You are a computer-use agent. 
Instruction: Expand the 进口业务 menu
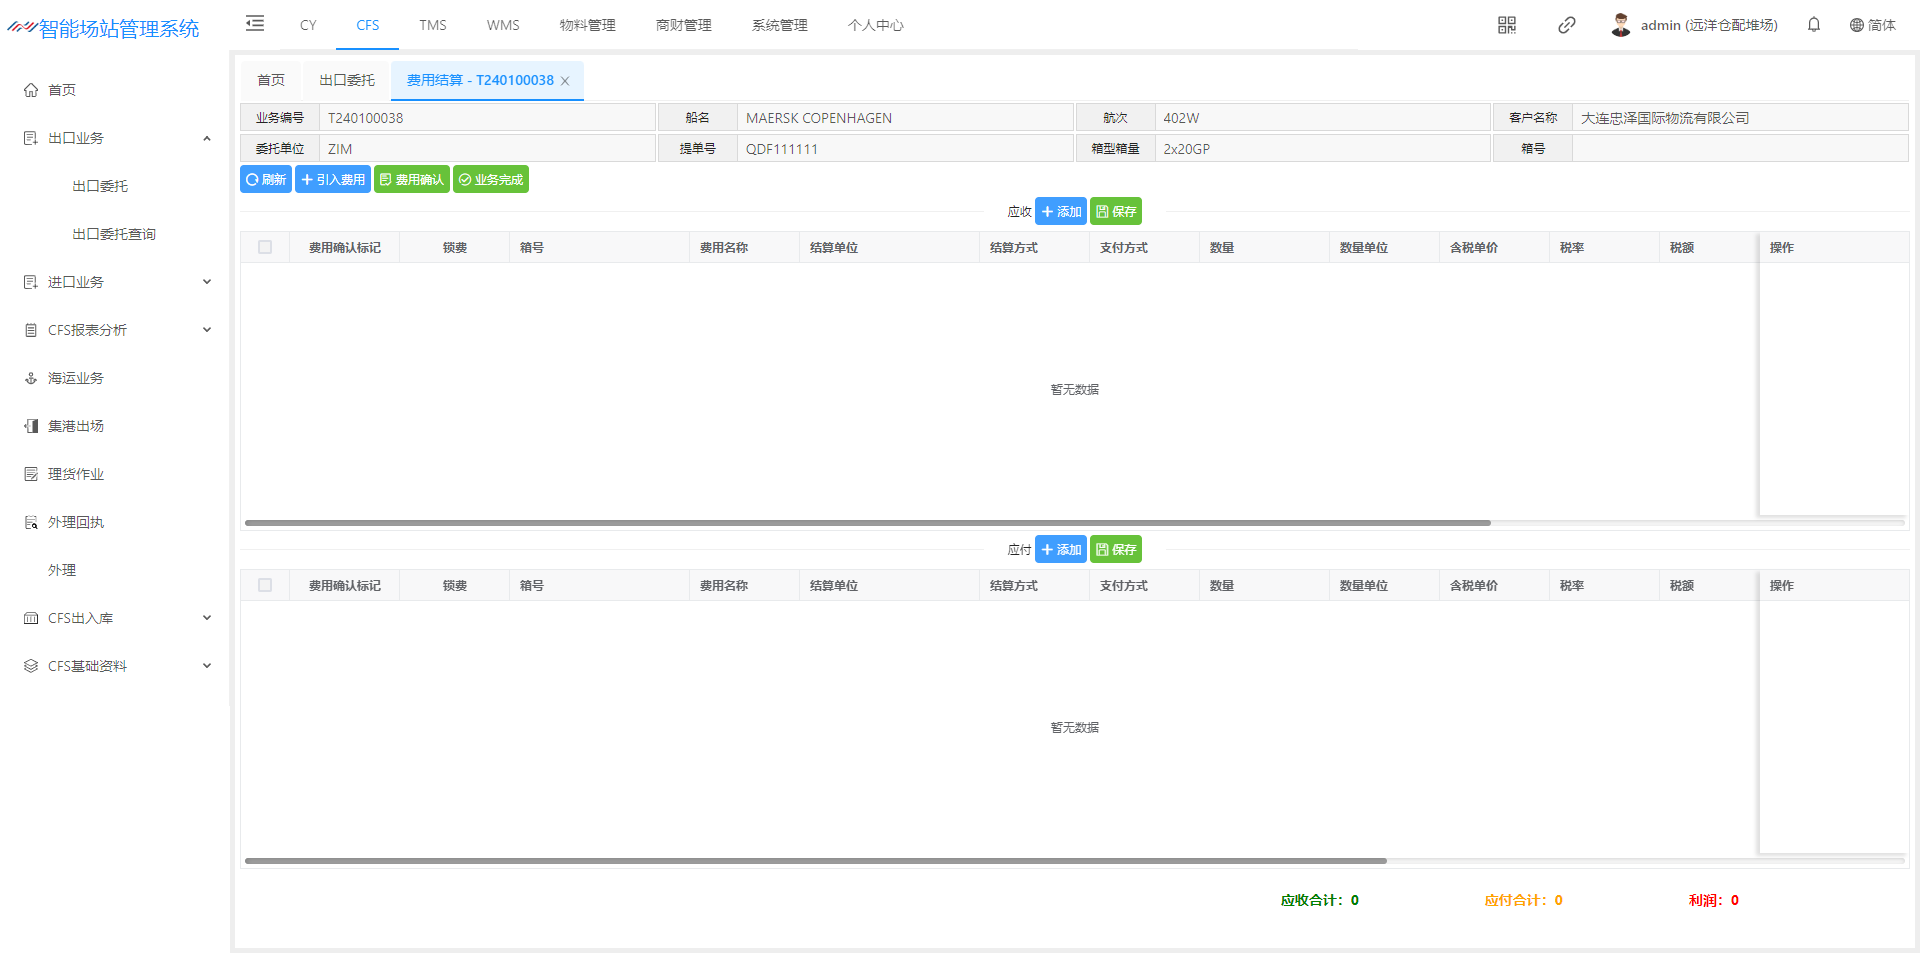[206, 282]
